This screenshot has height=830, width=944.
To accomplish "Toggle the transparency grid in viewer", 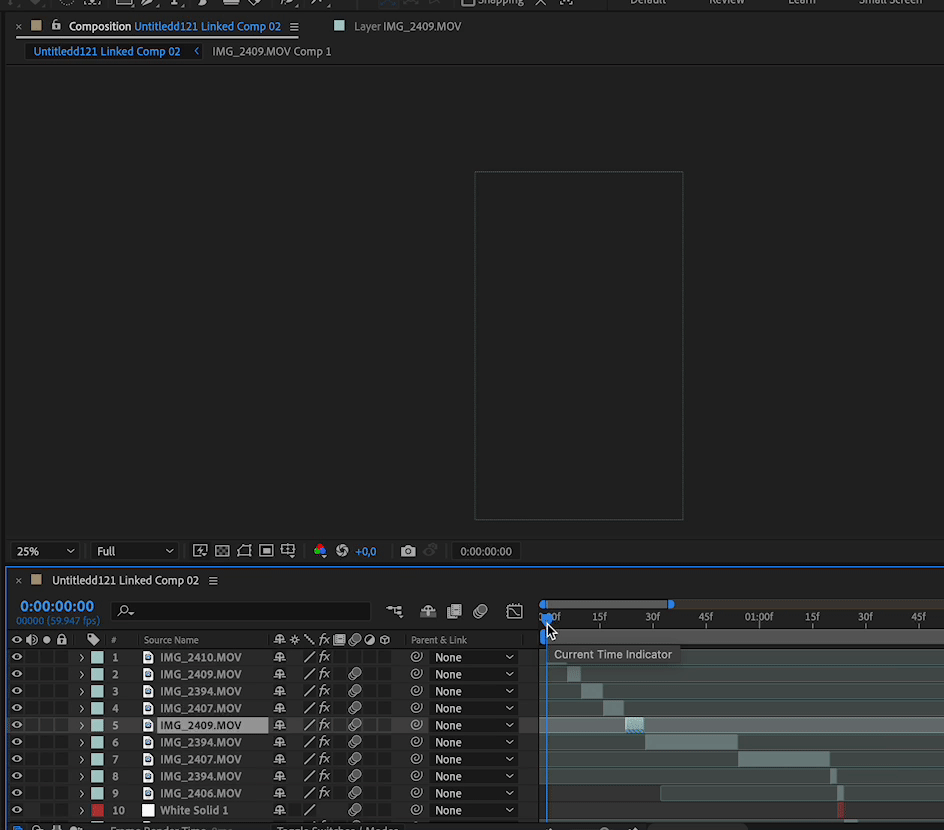I will pyautogui.click(x=222, y=551).
